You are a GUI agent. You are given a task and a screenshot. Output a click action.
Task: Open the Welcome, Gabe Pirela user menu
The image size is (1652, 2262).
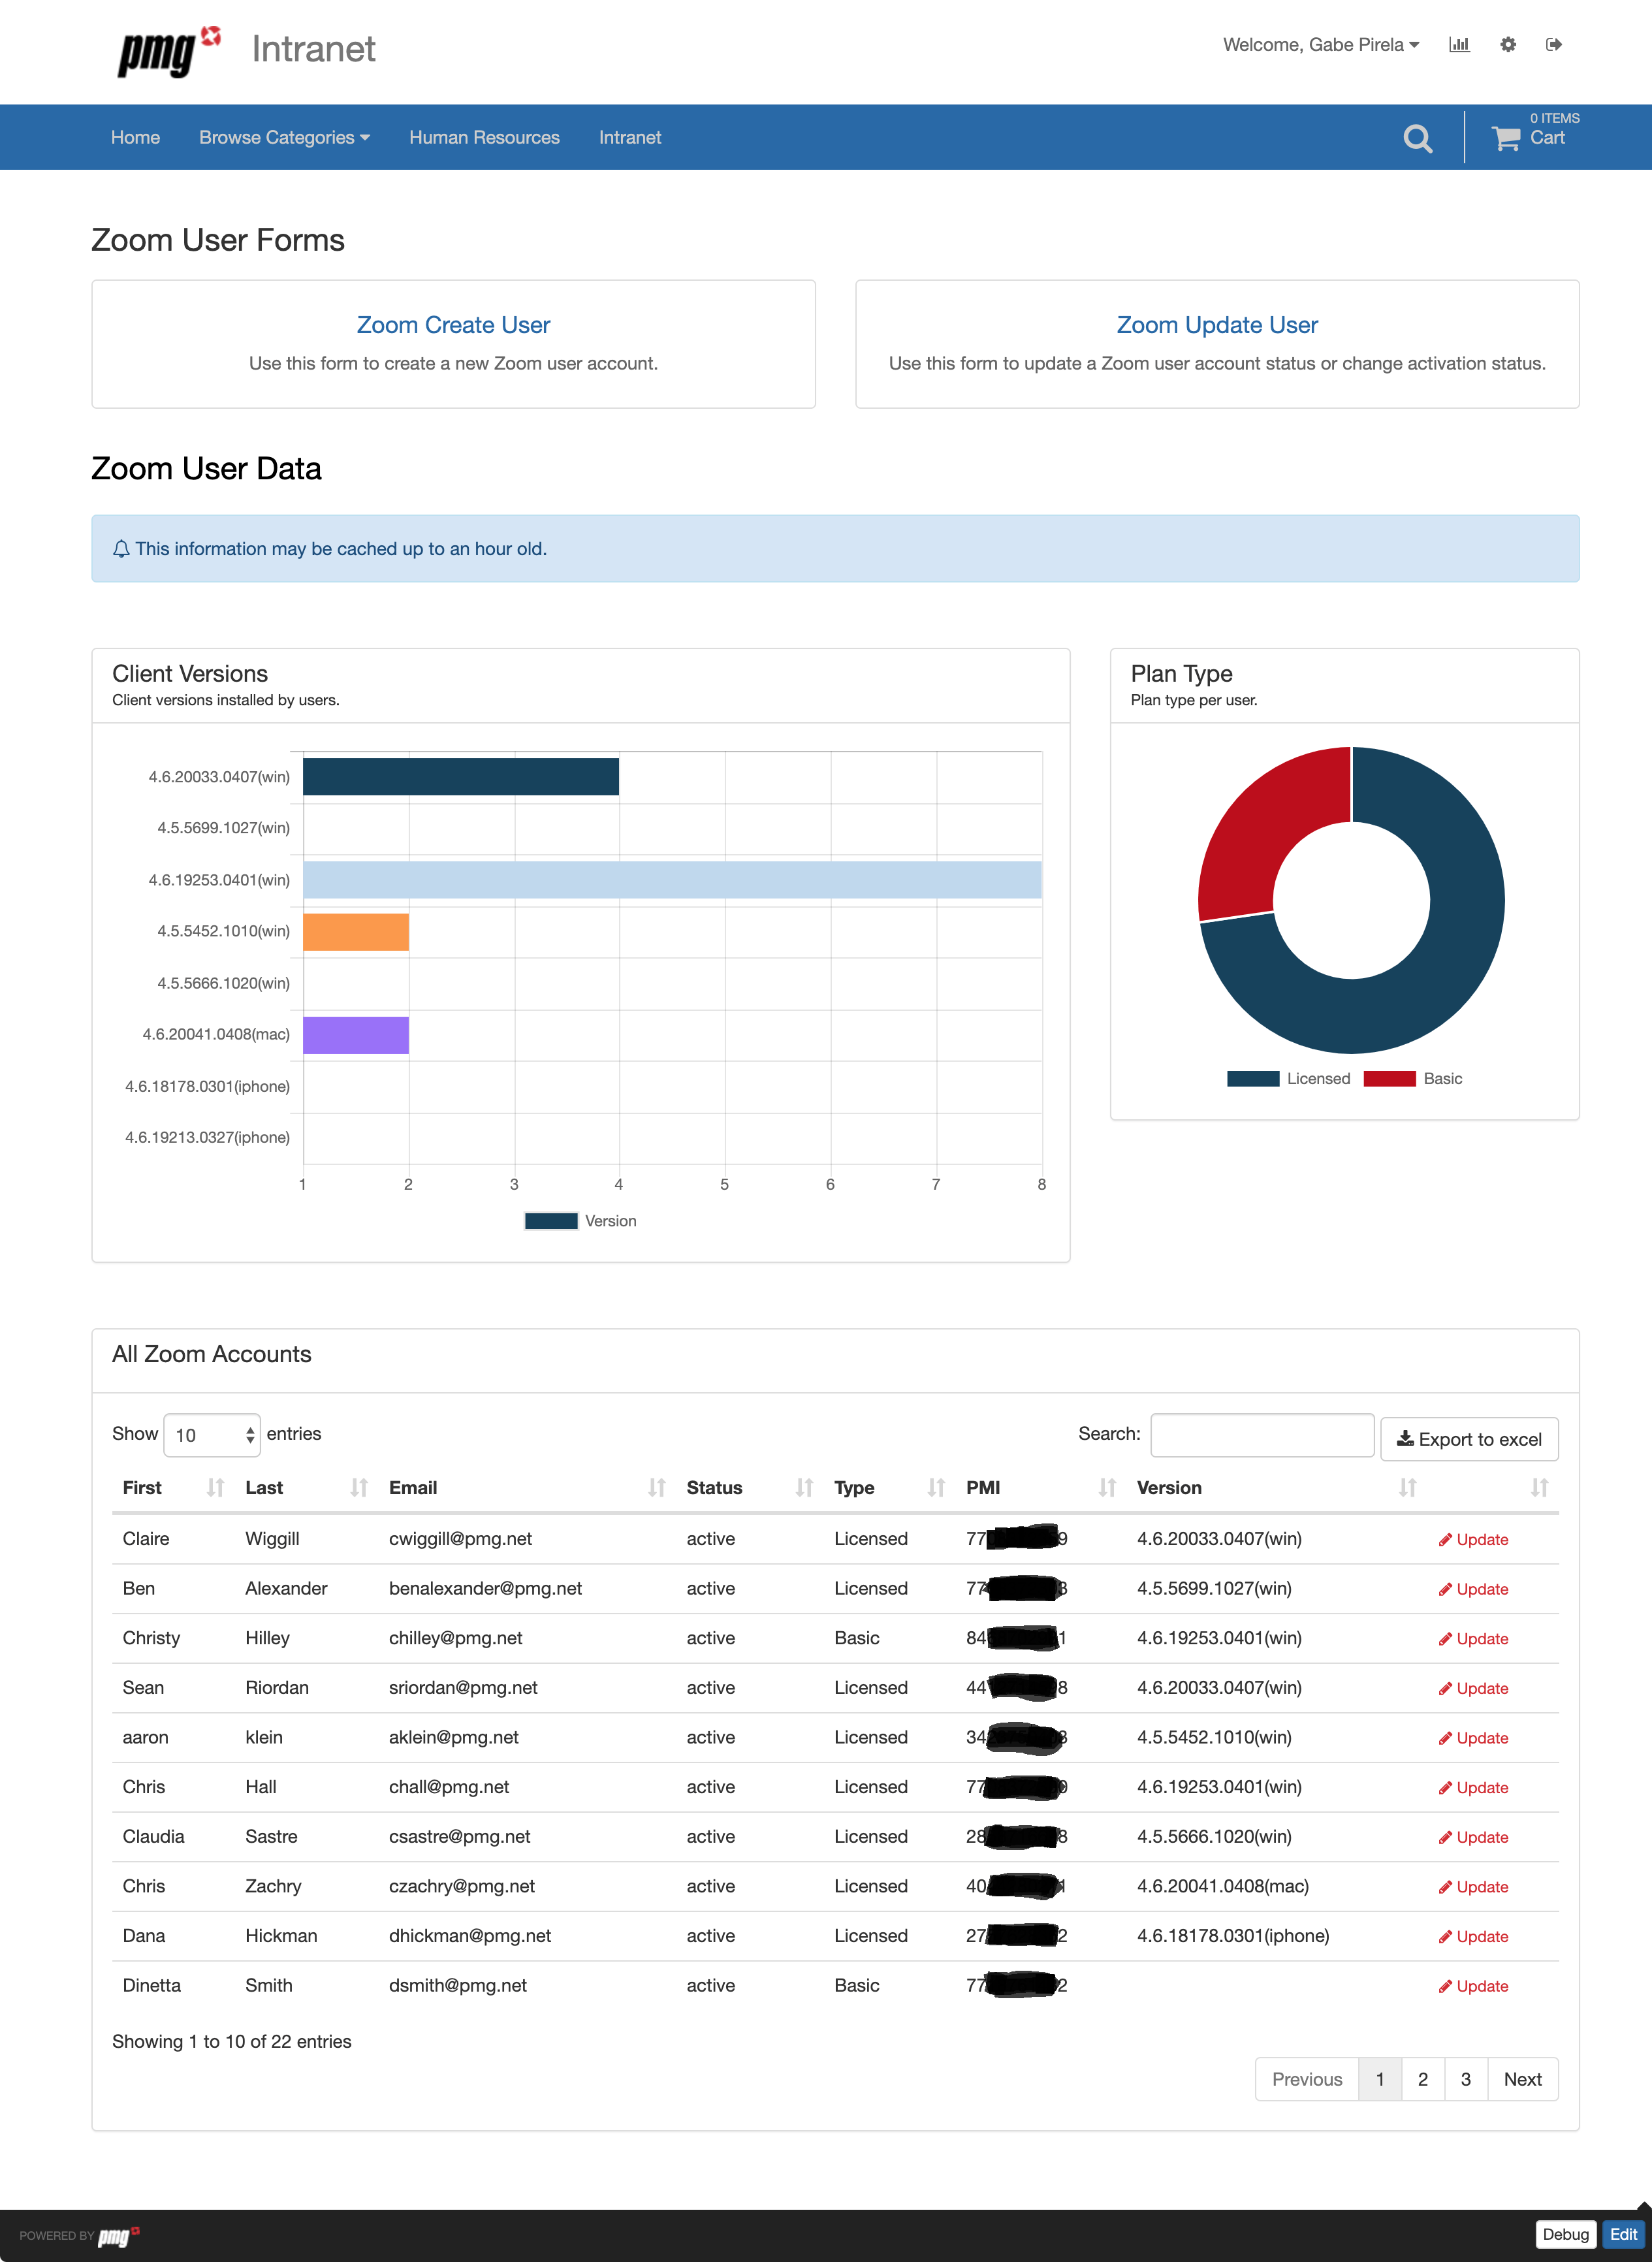coord(1320,44)
